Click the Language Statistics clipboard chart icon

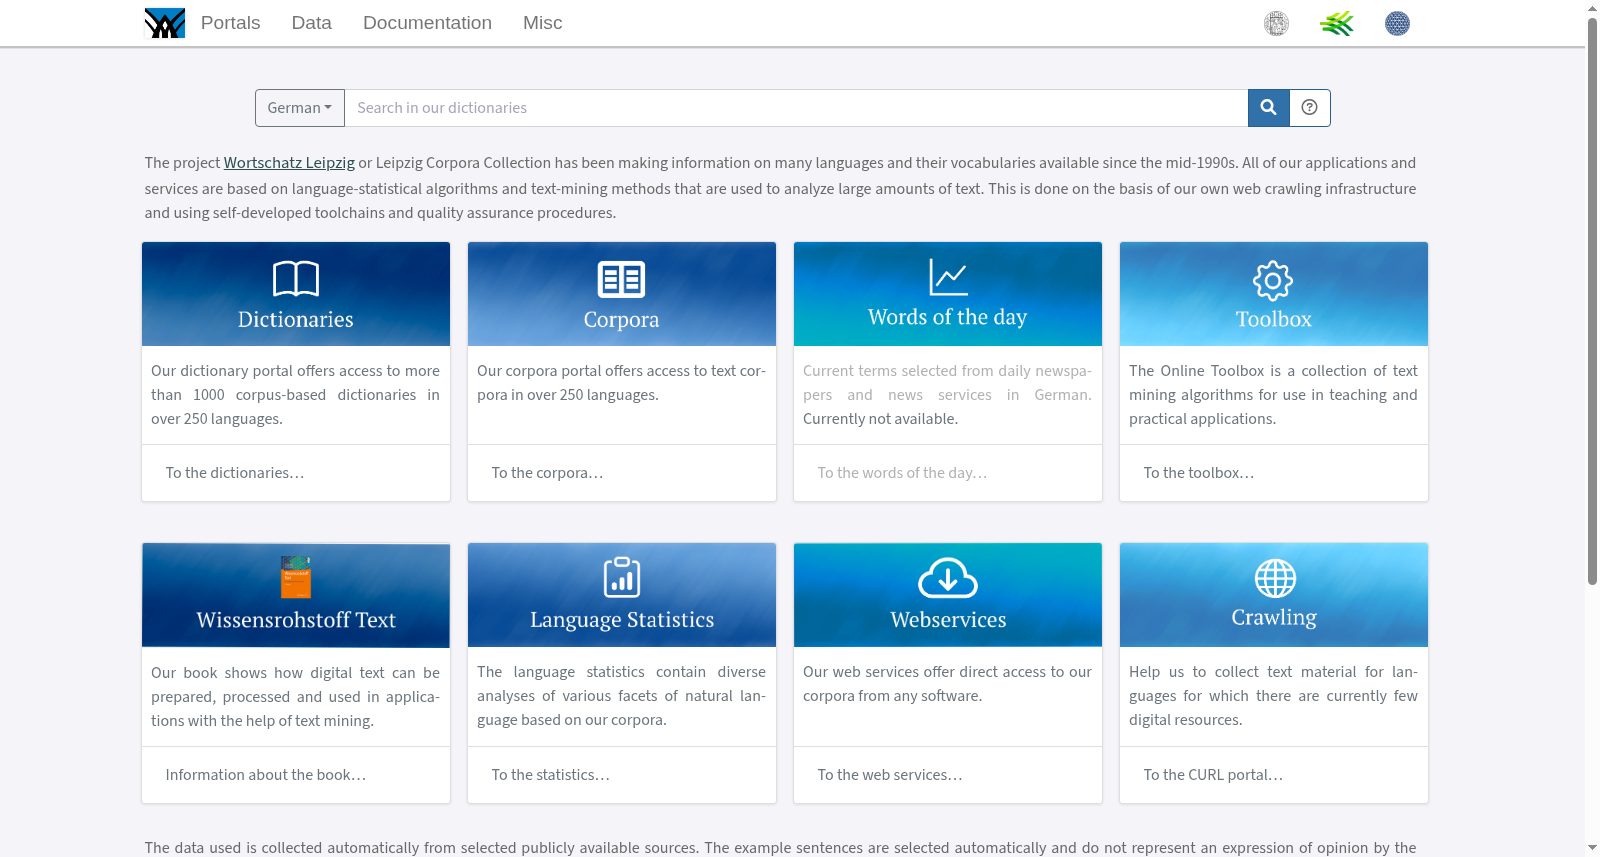[x=622, y=577]
